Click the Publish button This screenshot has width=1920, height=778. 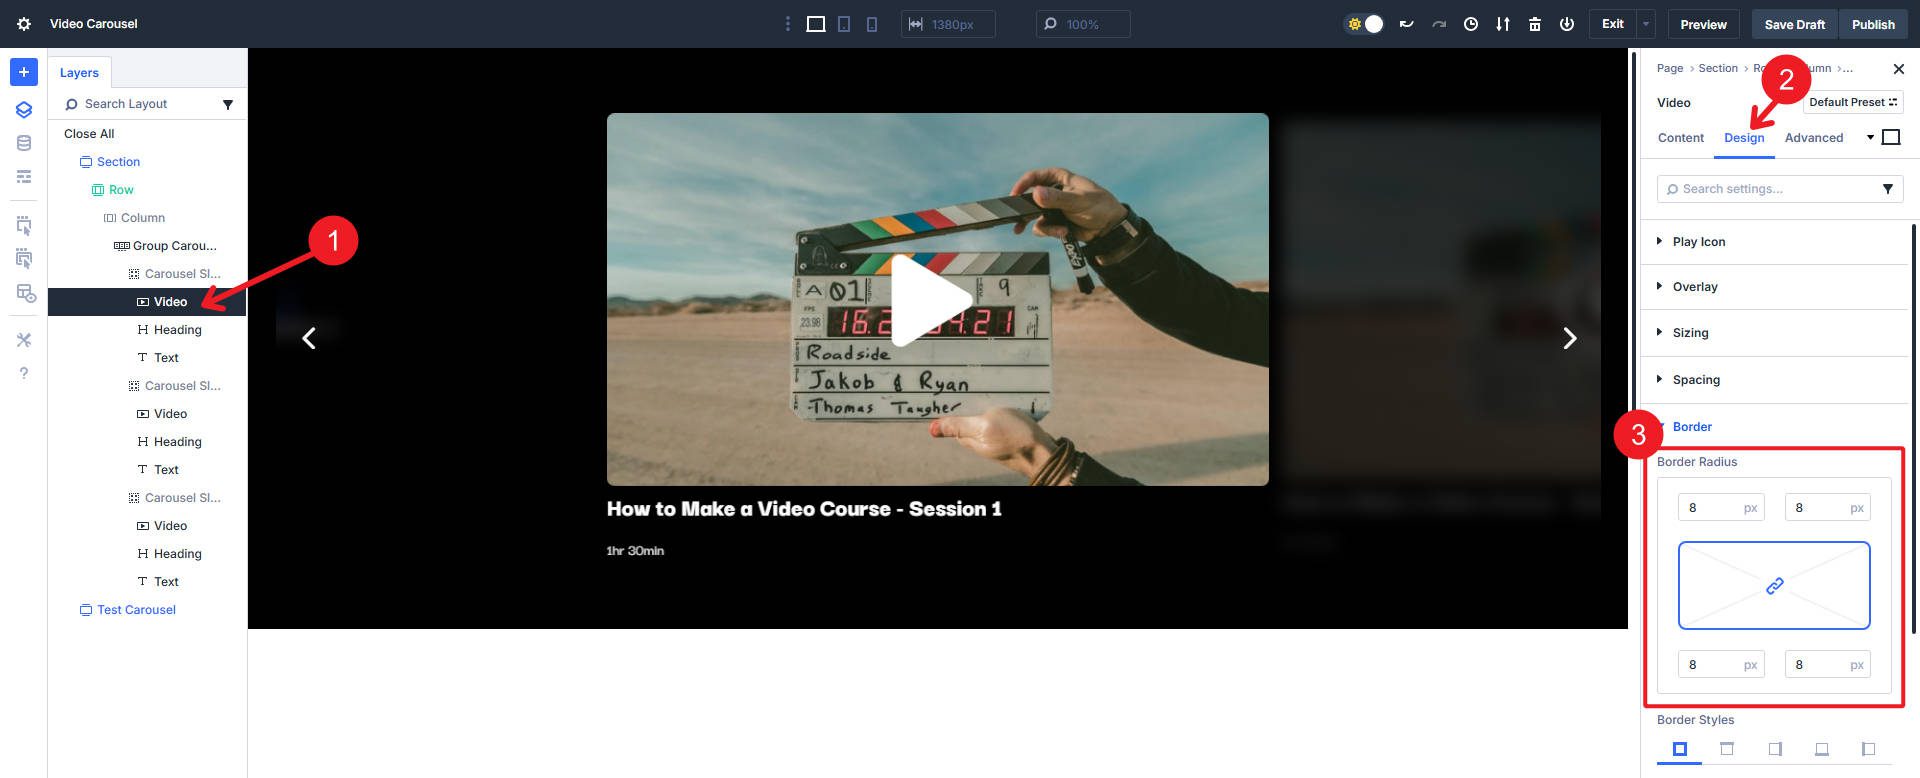tap(1872, 24)
